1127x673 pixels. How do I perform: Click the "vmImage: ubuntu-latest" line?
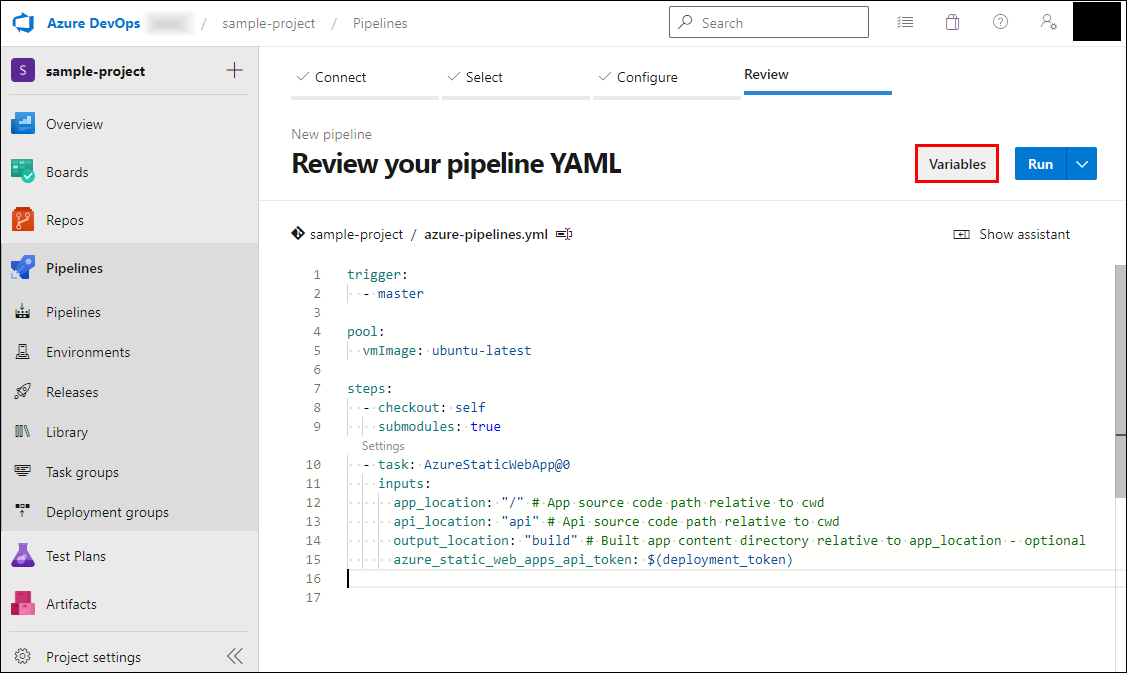(x=447, y=351)
